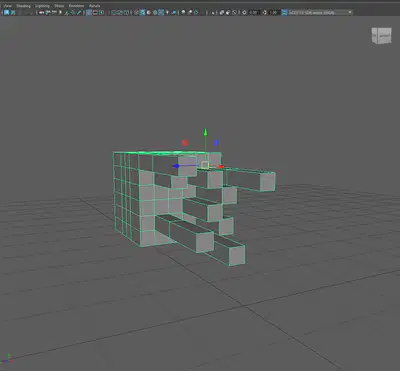Image resolution: width=400 pixels, height=371 pixels.
Task: Toggle the X-Ray Joints icon
Action: click(x=234, y=12)
